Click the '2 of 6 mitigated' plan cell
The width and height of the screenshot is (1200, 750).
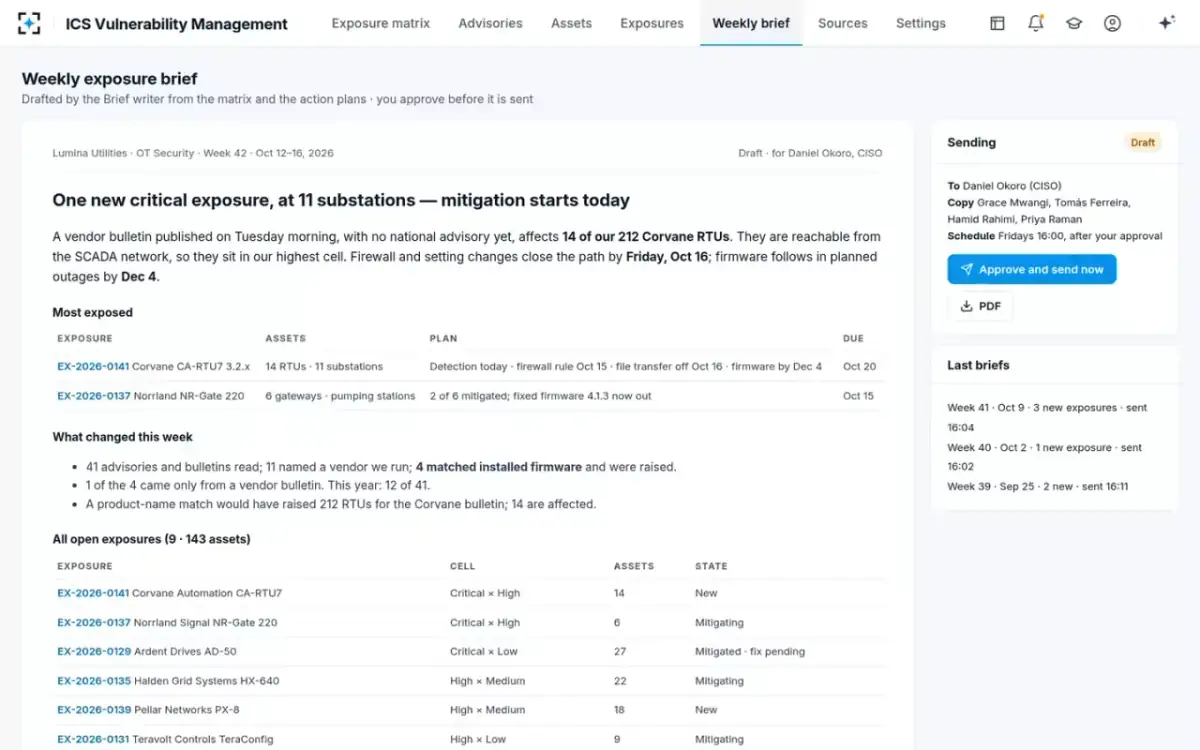[x=540, y=396]
